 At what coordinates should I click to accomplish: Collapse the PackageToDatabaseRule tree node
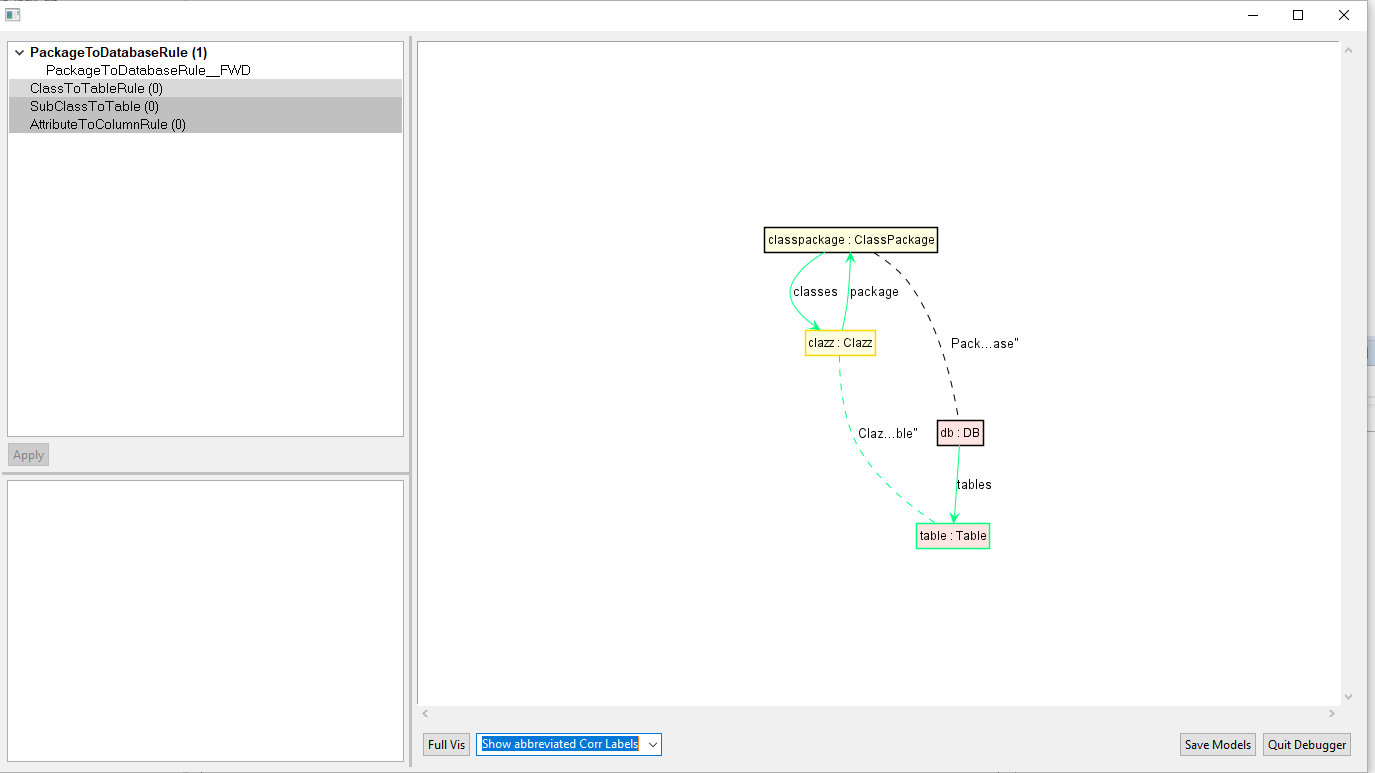point(17,52)
